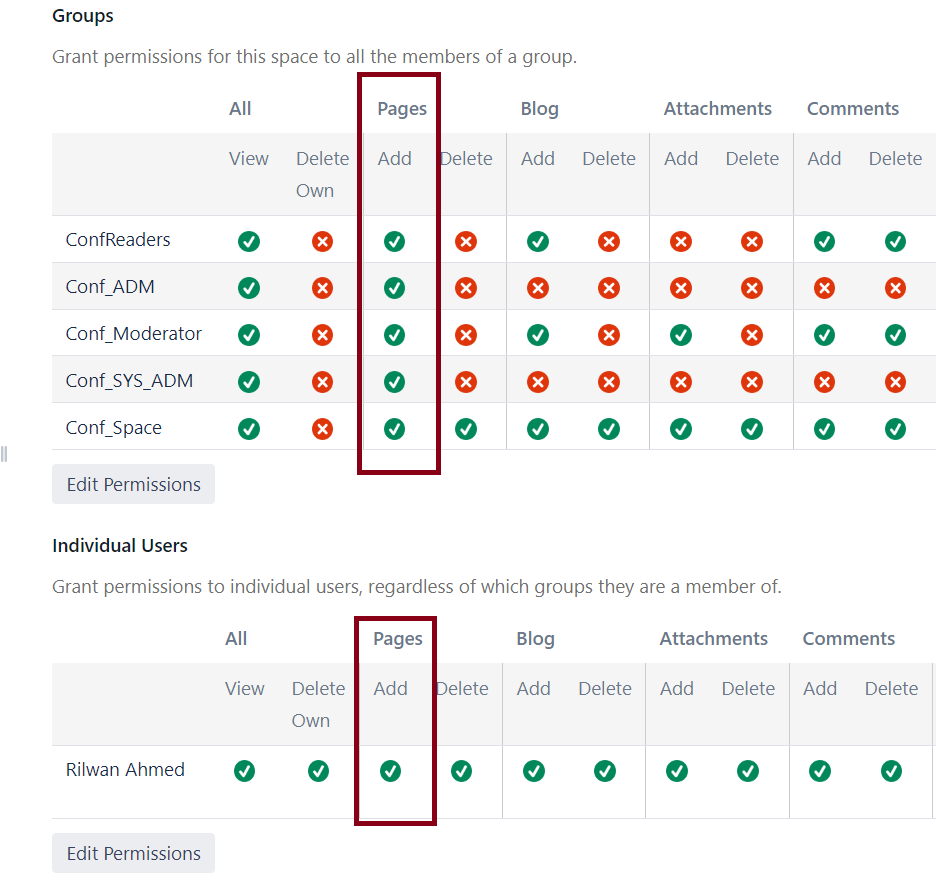Click Rilwan Ahmed Comments Delete green checkmark

click(x=891, y=771)
